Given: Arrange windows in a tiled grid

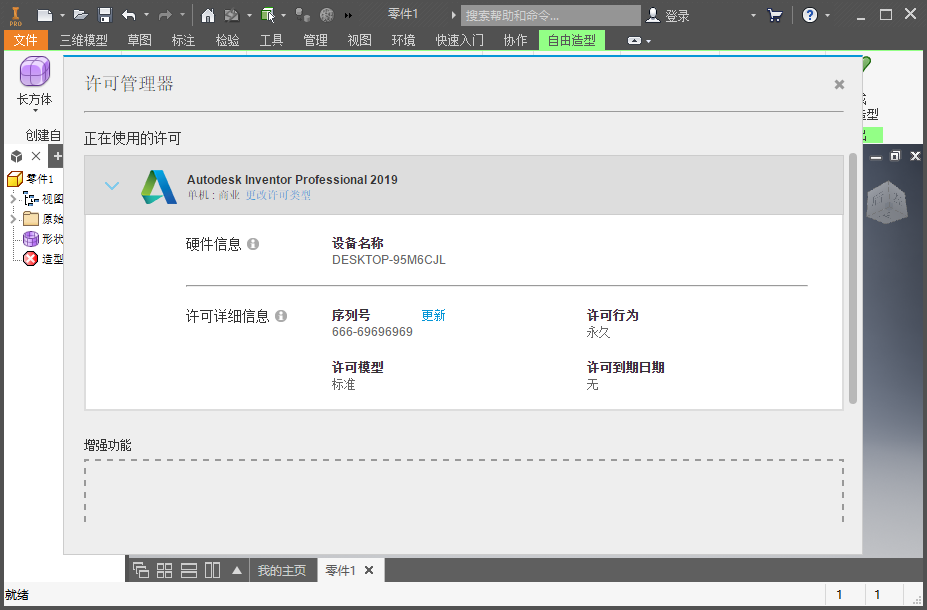Looking at the screenshot, I should (x=164, y=570).
